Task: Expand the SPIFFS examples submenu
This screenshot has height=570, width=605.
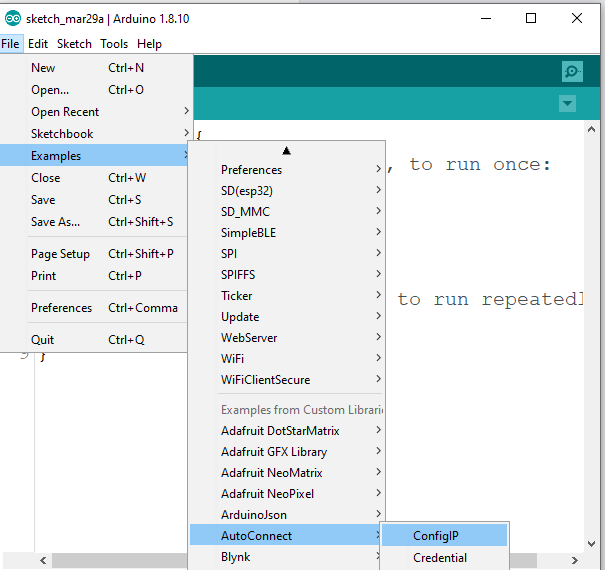Action: click(287, 275)
